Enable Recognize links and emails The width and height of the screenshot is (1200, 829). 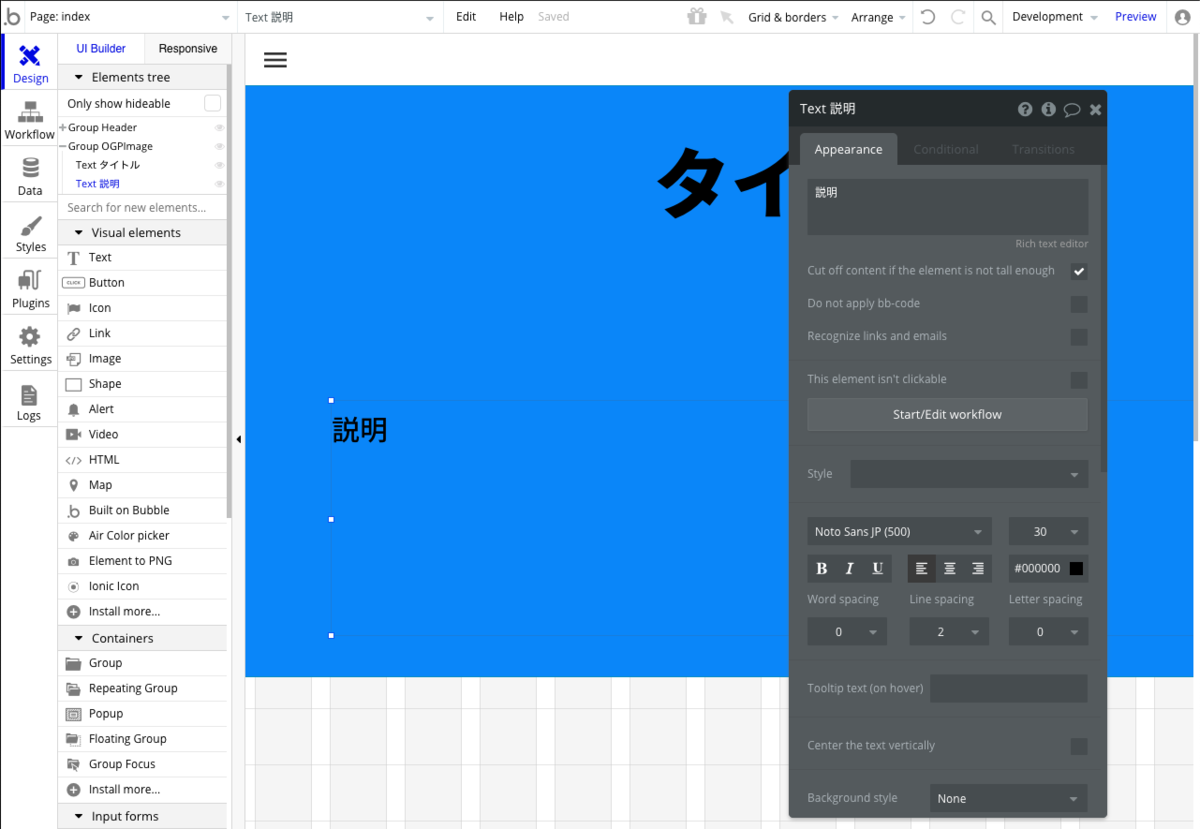pyautogui.click(x=1079, y=337)
